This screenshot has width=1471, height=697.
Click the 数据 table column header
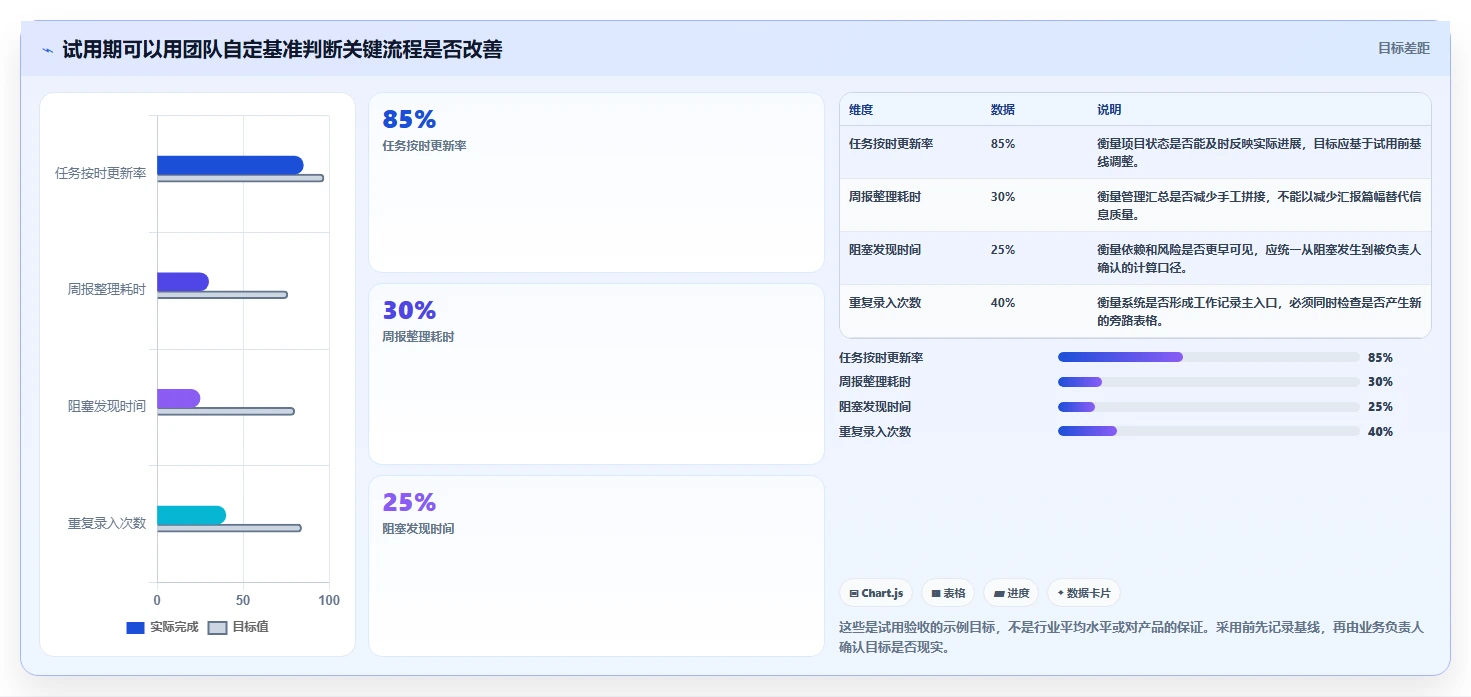(x=1003, y=110)
